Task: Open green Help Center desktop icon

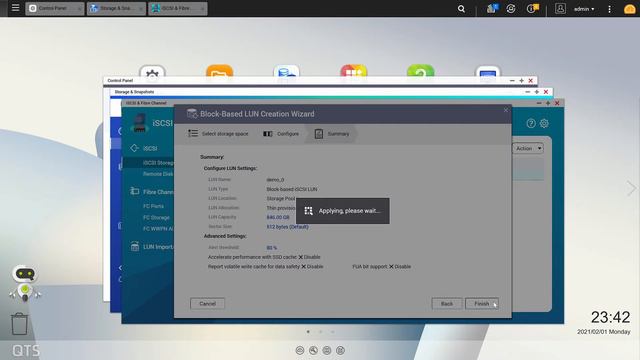Action: [420, 71]
